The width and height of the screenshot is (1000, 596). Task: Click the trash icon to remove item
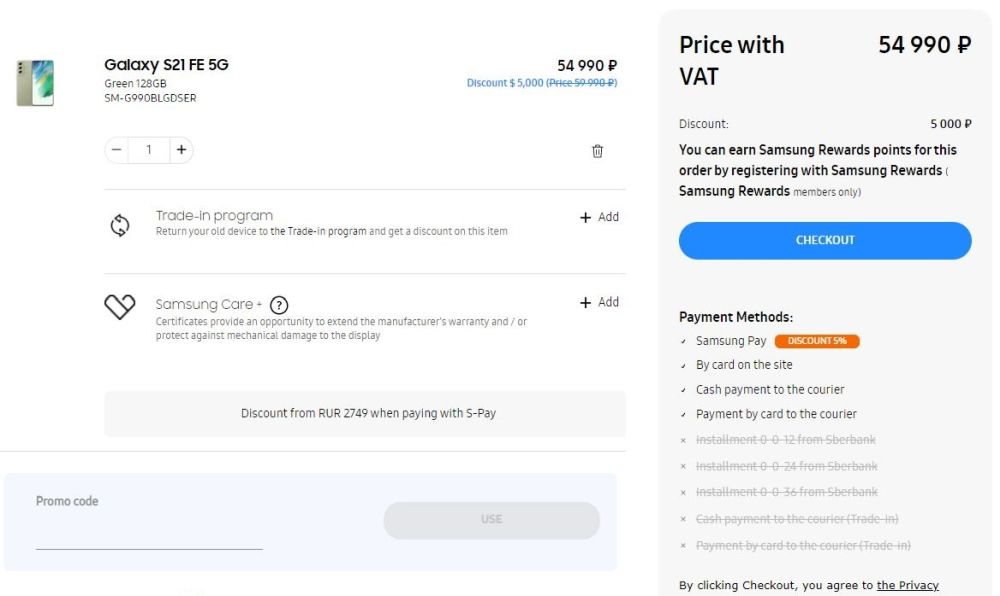click(597, 151)
